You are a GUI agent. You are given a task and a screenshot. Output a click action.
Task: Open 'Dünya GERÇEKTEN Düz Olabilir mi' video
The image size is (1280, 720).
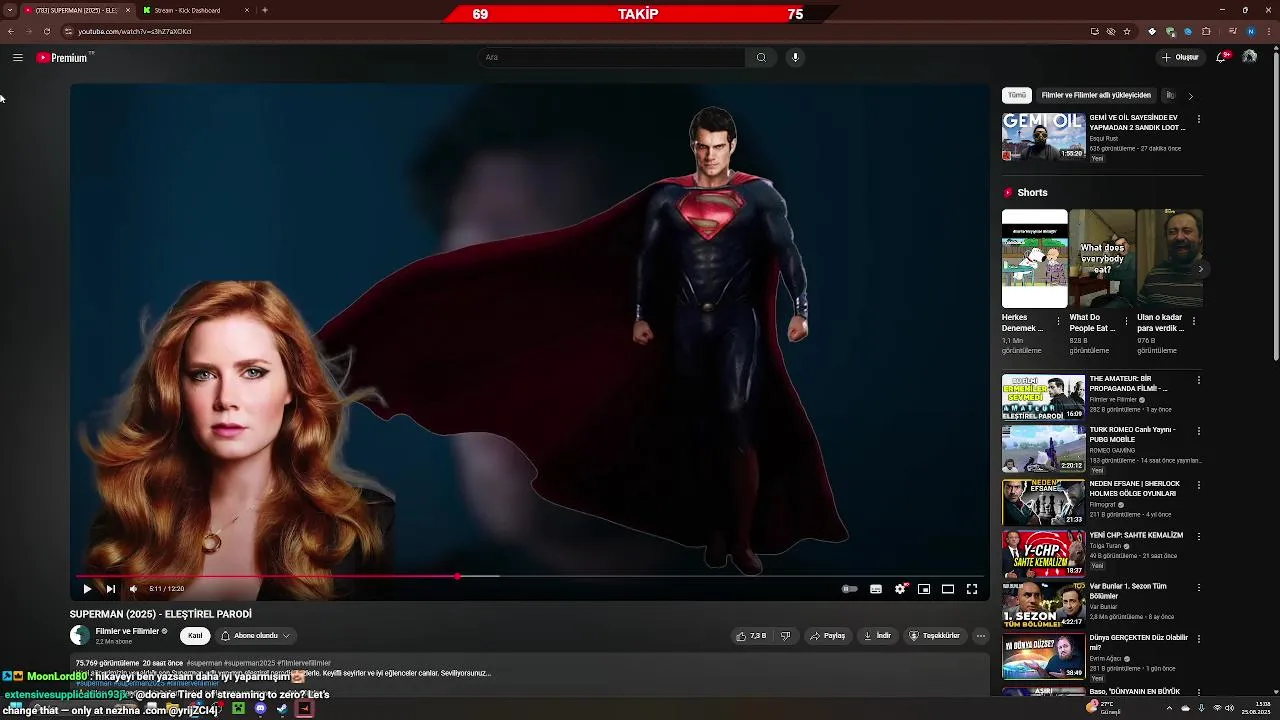click(1043, 657)
